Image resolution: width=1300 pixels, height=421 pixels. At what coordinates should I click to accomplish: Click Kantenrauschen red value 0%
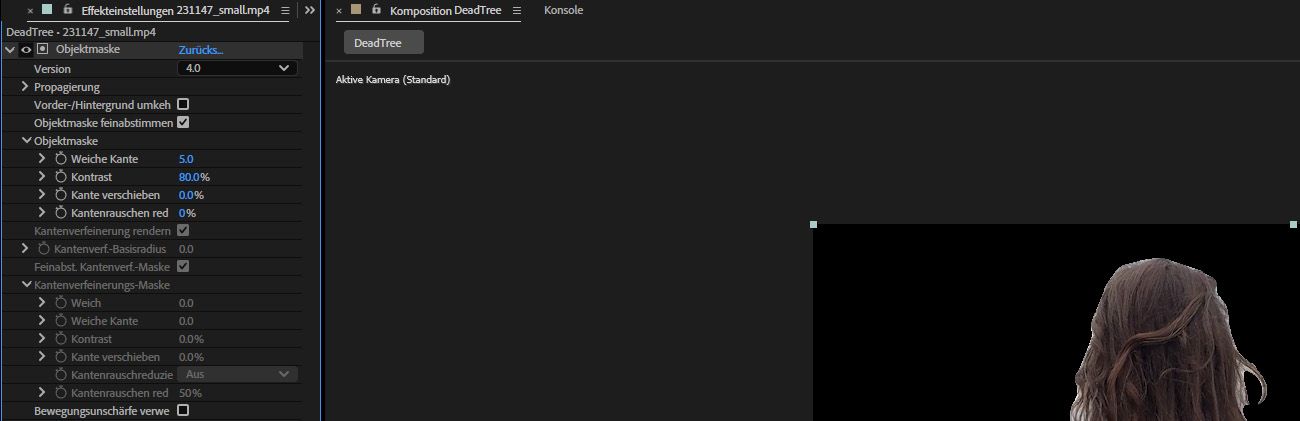(187, 213)
